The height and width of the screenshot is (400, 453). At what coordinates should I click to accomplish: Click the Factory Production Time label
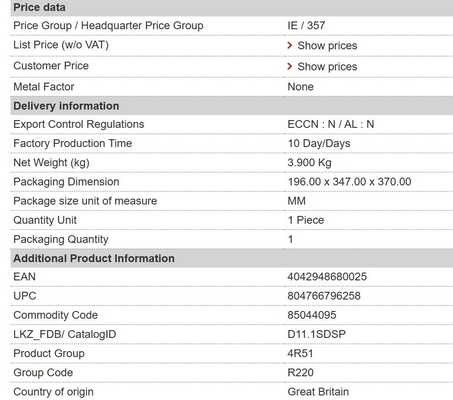click(73, 143)
